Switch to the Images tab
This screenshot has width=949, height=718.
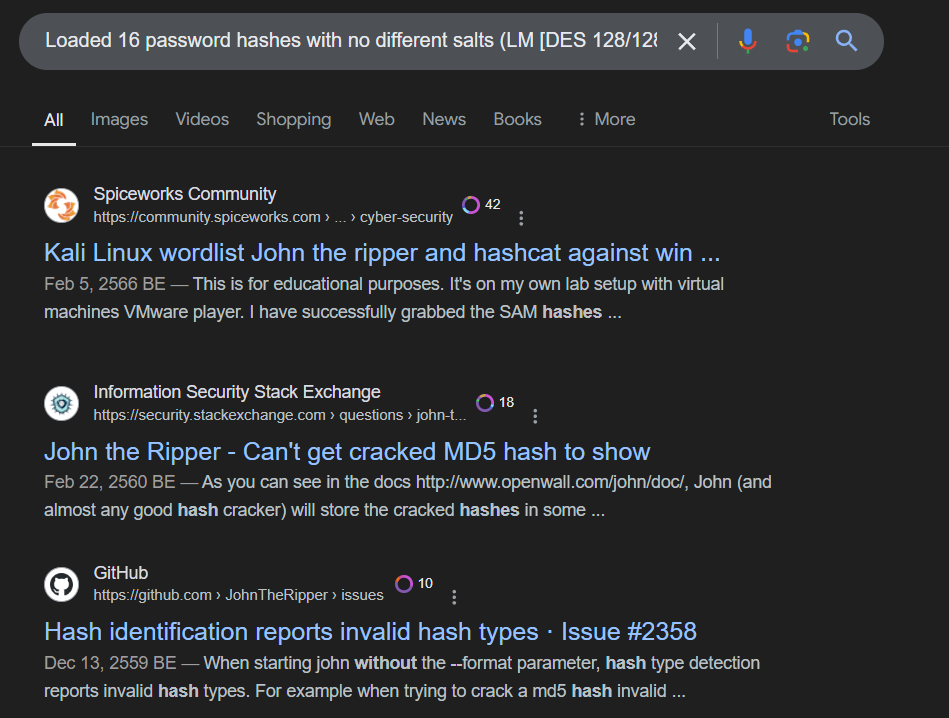click(x=119, y=119)
